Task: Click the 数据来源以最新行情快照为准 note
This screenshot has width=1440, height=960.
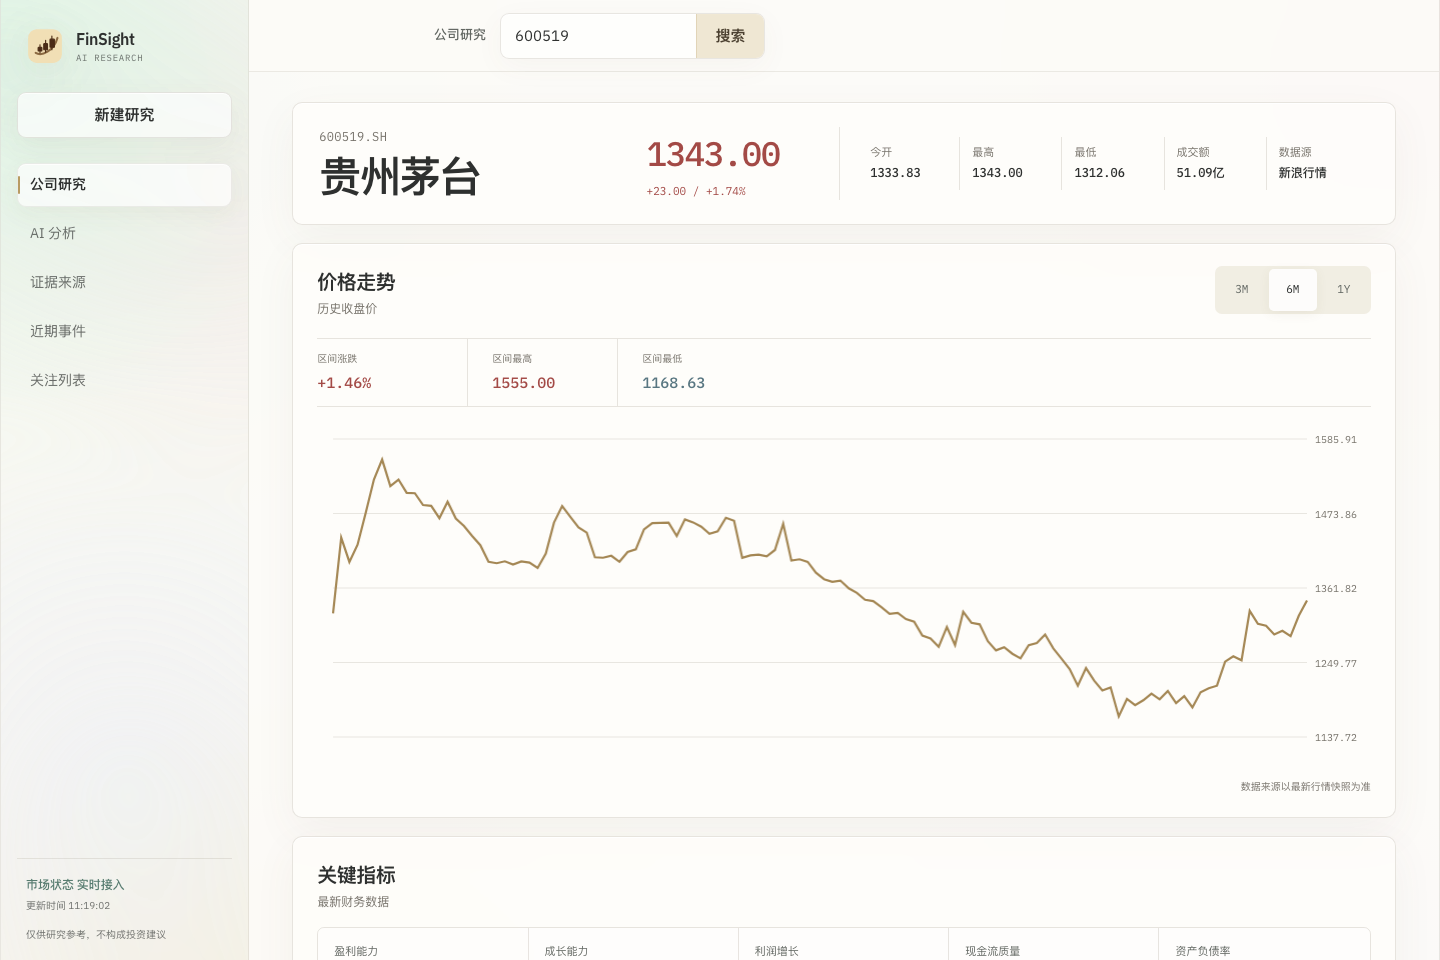Action: [x=1305, y=787]
